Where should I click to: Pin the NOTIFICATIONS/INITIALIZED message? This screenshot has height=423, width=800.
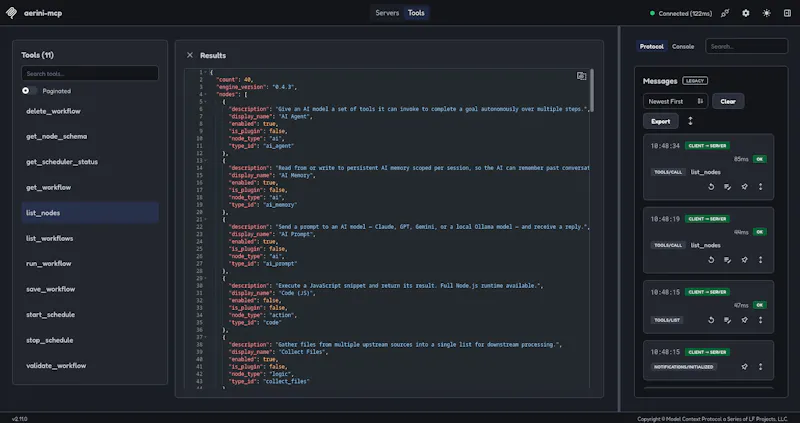(x=744, y=366)
